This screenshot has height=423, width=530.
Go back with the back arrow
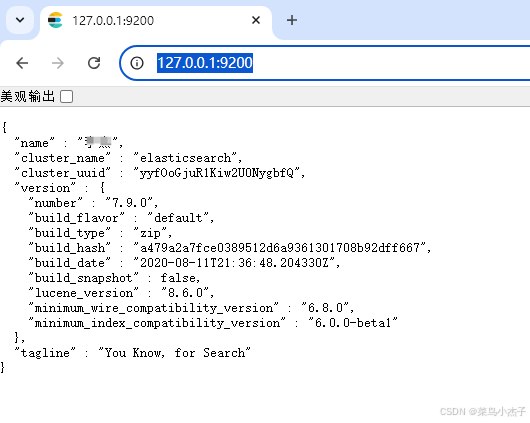(22, 63)
